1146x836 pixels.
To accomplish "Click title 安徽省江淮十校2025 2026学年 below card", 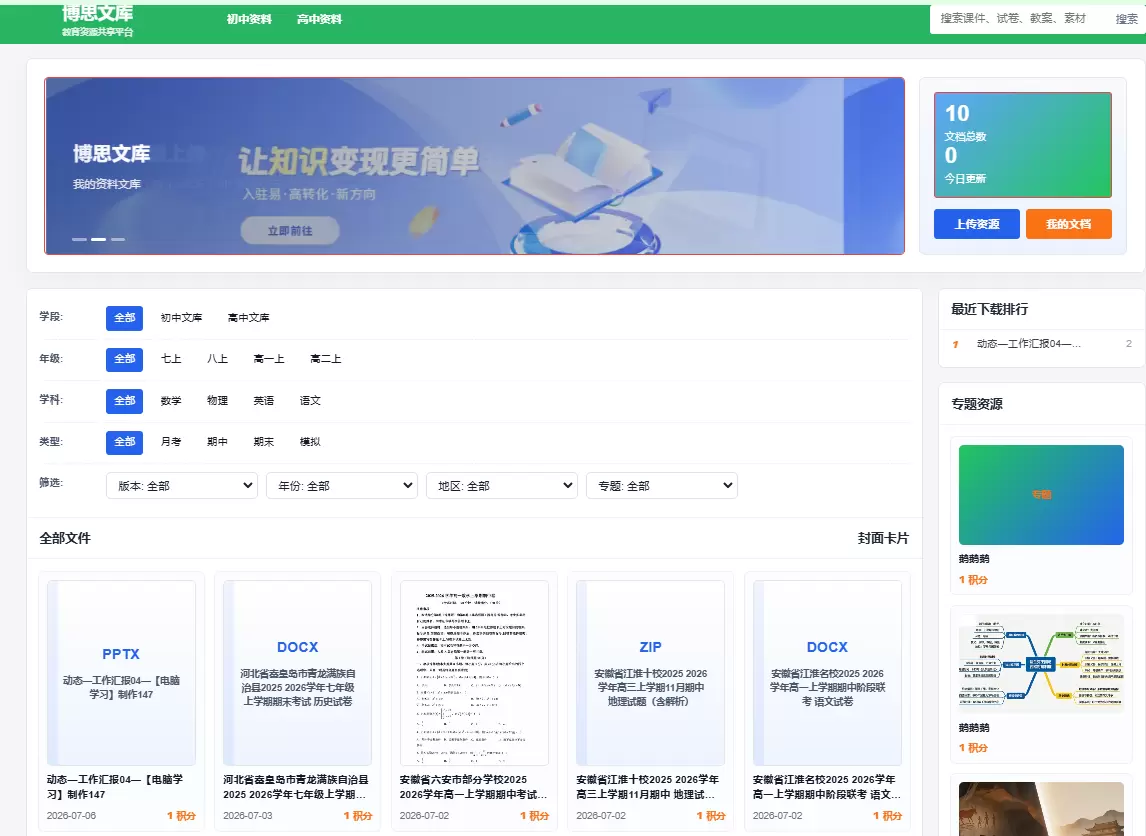I will [x=648, y=787].
